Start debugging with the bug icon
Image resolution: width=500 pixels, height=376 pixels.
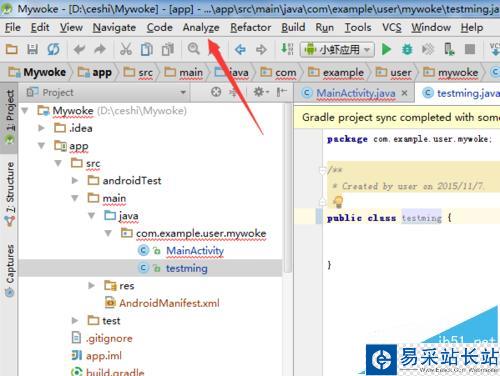[x=407, y=49]
